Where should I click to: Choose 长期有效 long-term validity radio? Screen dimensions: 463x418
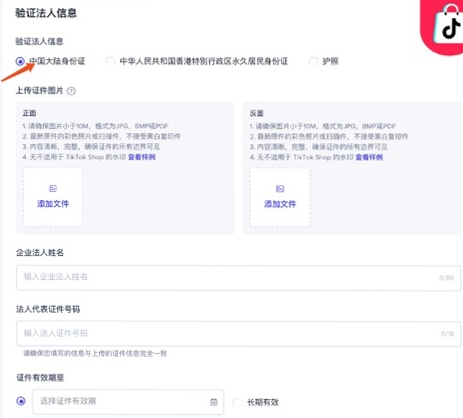coord(237,402)
